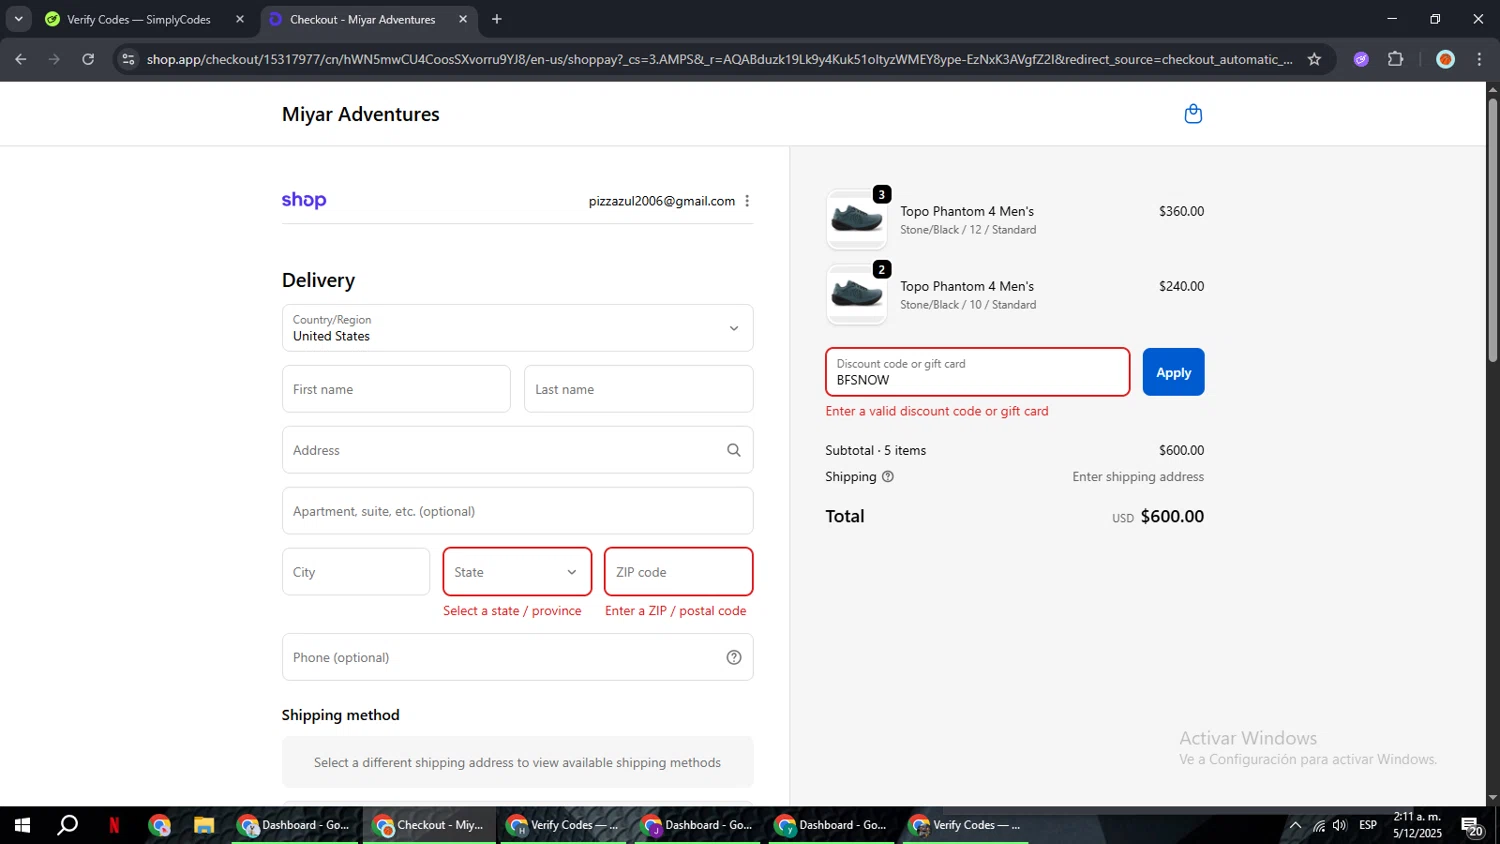This screenshot has height=844, width=1500.
Task: Click the Apply discount button
Action: coord(1173,372)
